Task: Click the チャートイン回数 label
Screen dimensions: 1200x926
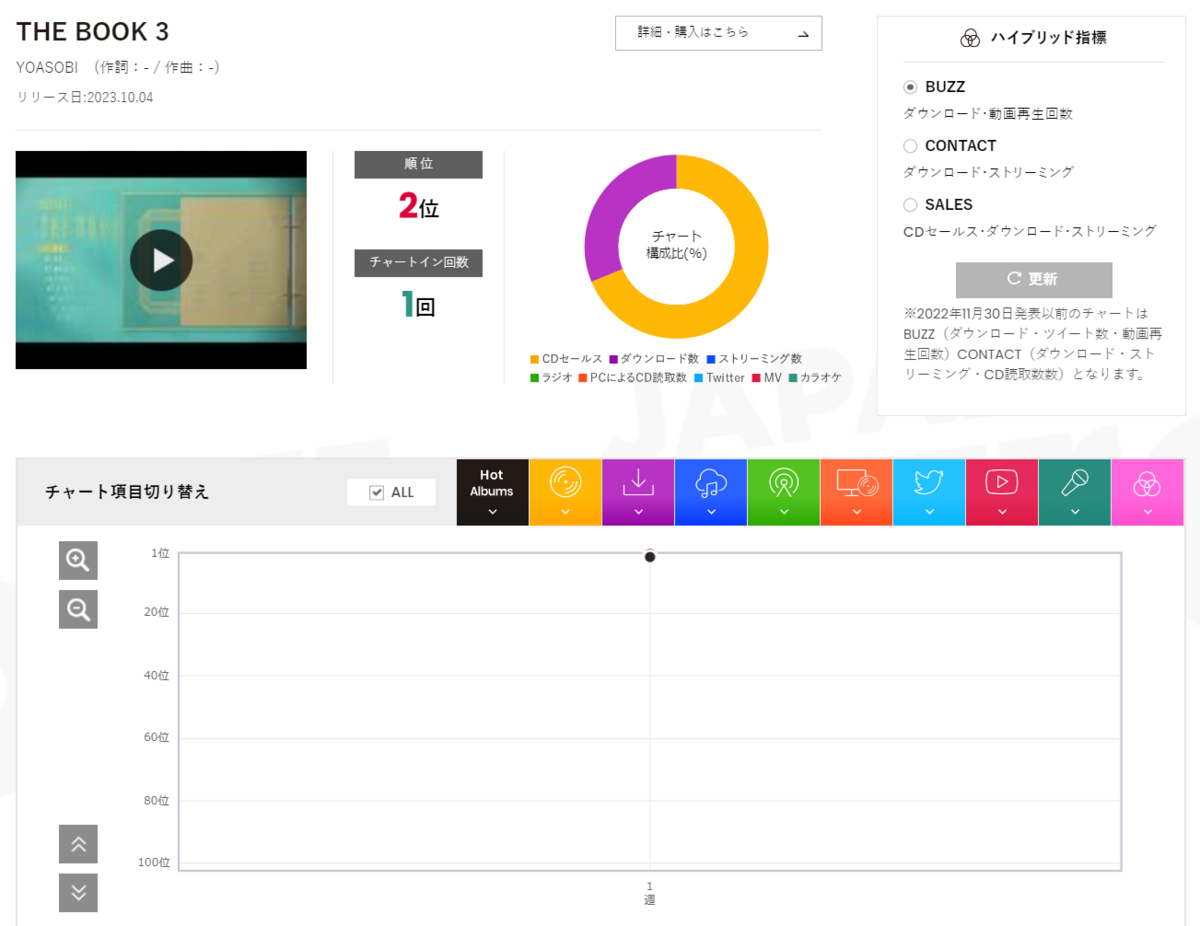Action: (418, 262)
